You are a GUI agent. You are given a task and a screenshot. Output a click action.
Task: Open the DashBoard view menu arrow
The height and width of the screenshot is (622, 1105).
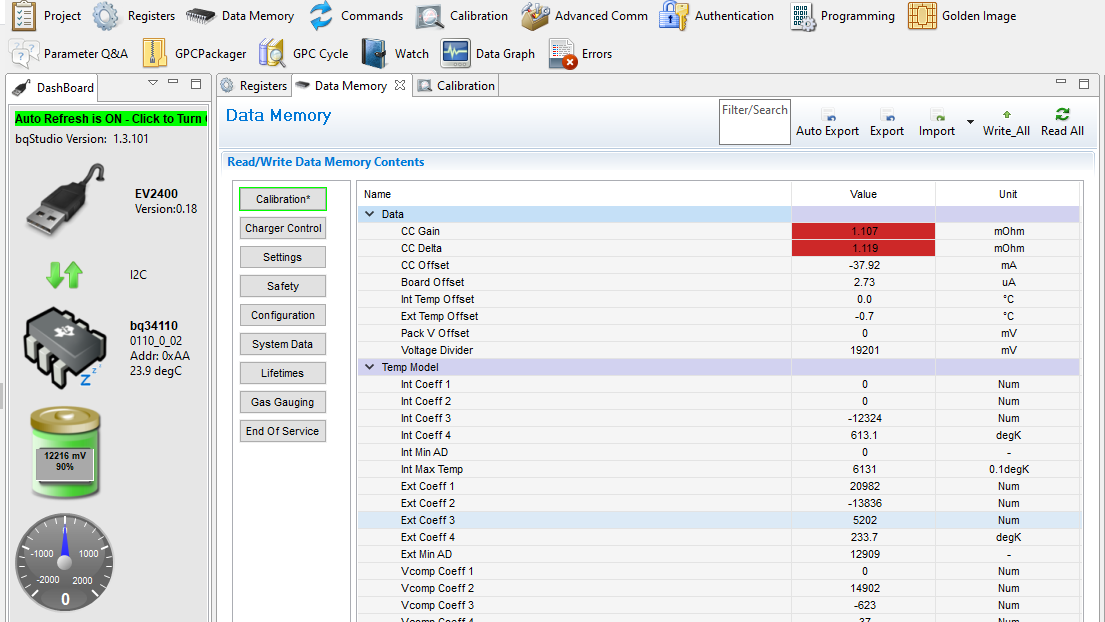152,83
